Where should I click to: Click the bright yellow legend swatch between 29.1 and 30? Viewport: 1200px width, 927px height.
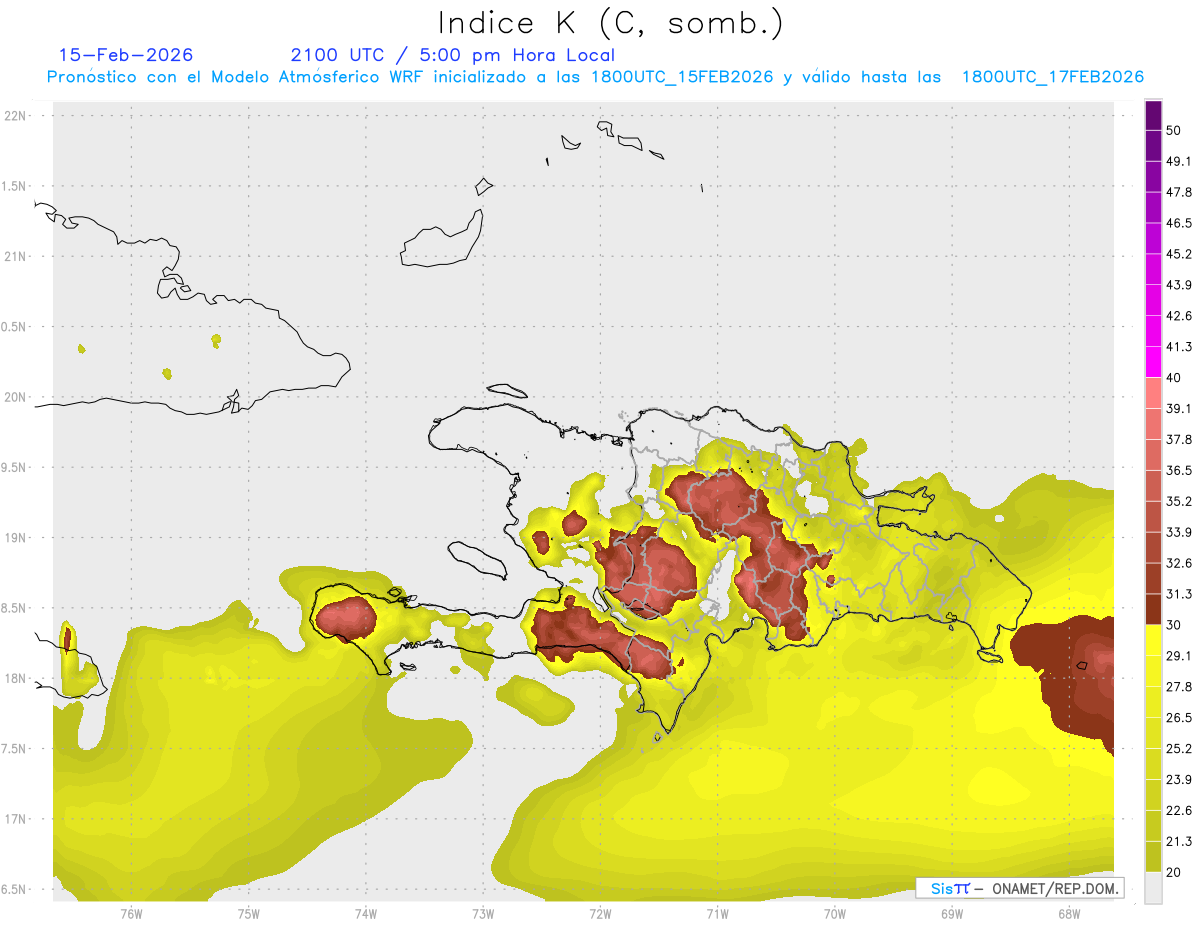point(1153,641)
